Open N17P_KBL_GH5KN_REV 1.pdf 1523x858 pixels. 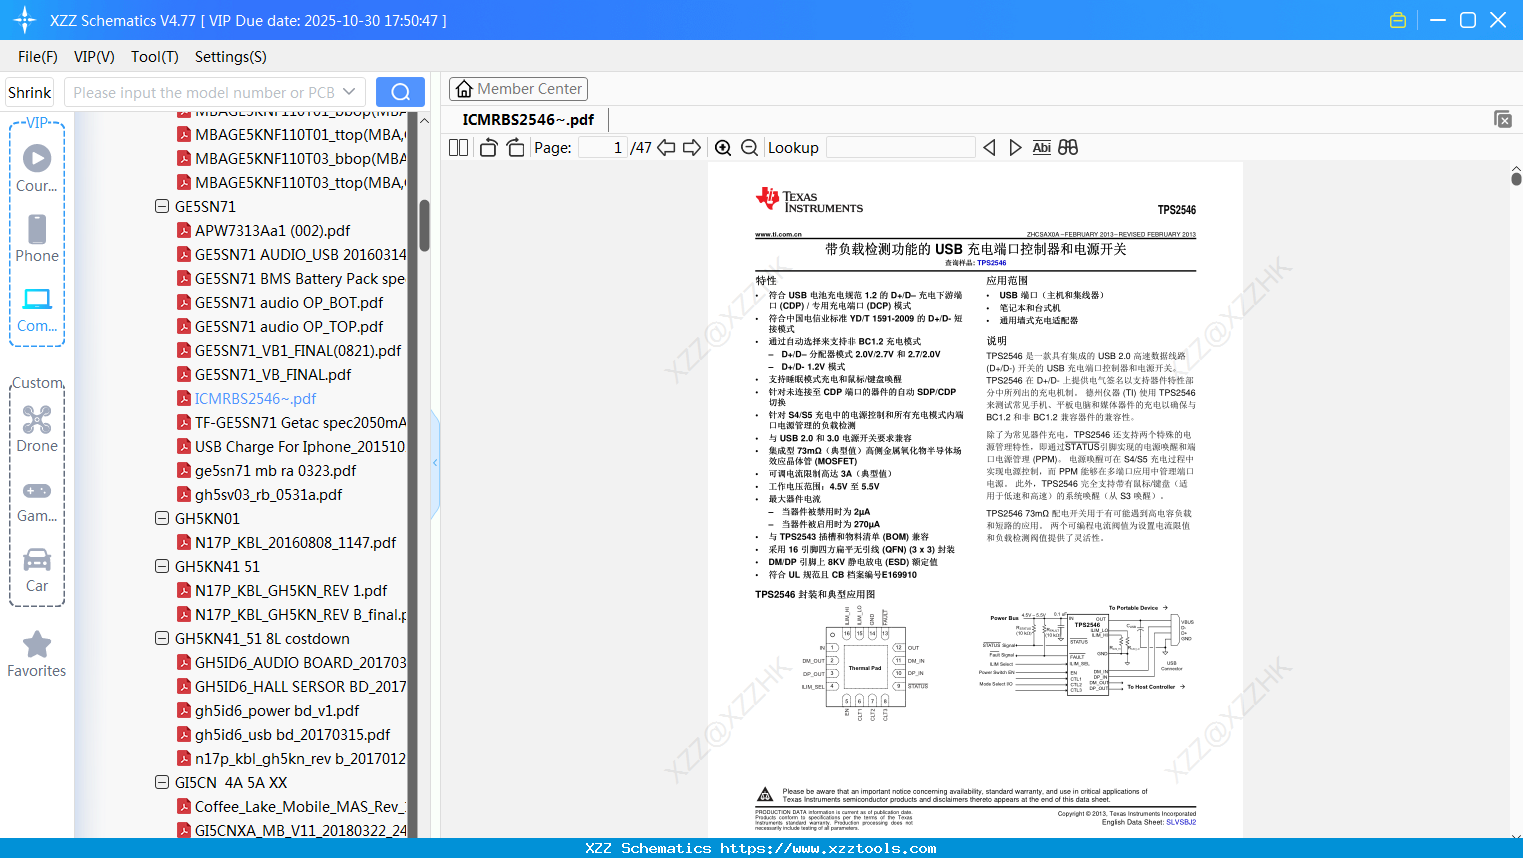(x=291, y=590)
